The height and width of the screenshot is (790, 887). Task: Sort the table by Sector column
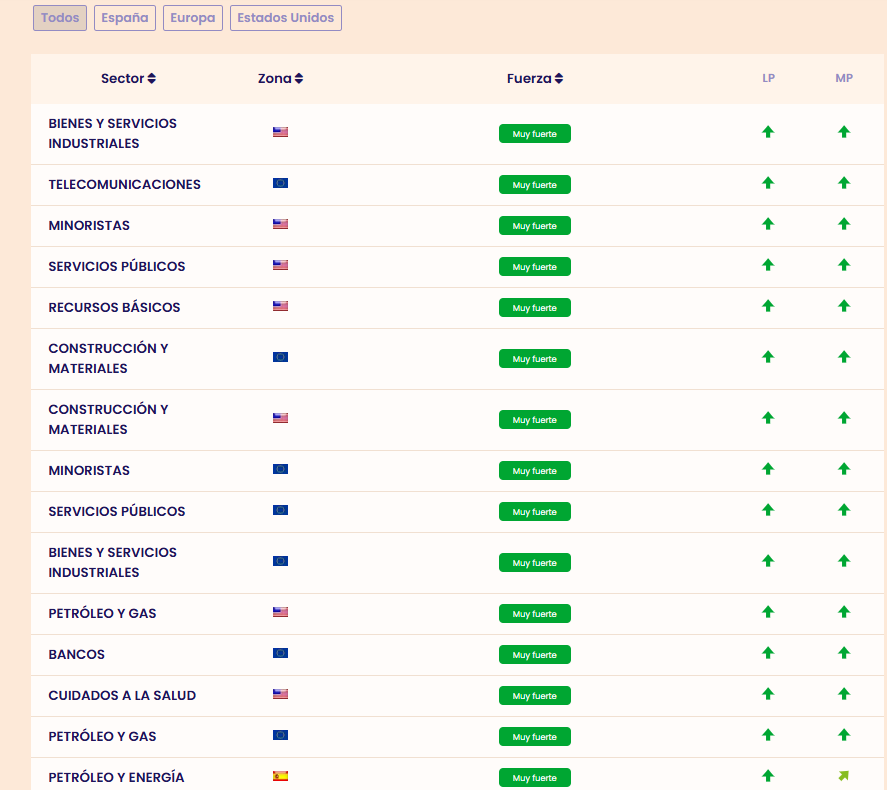(128, 79)
